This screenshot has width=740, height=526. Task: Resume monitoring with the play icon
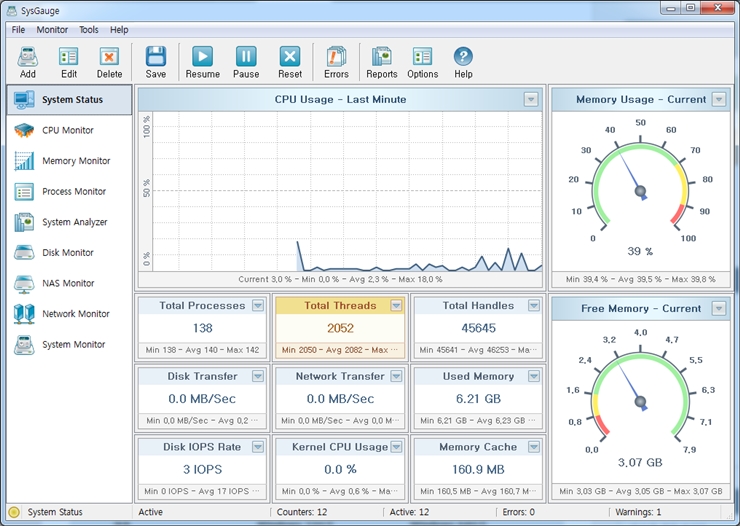click(202, 57)
